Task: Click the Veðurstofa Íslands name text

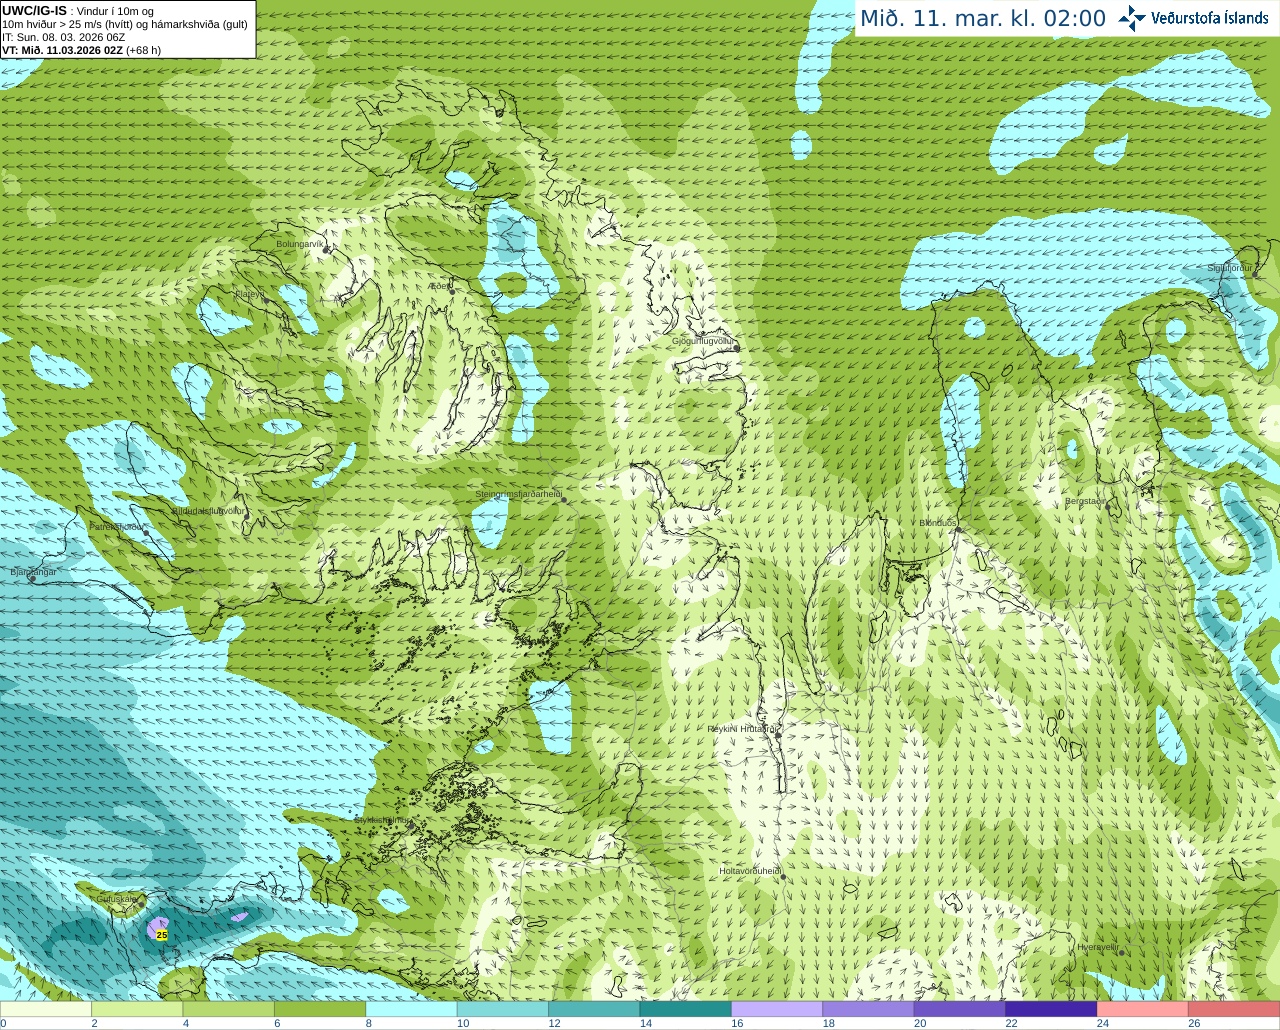Action: pos(1210,18)
